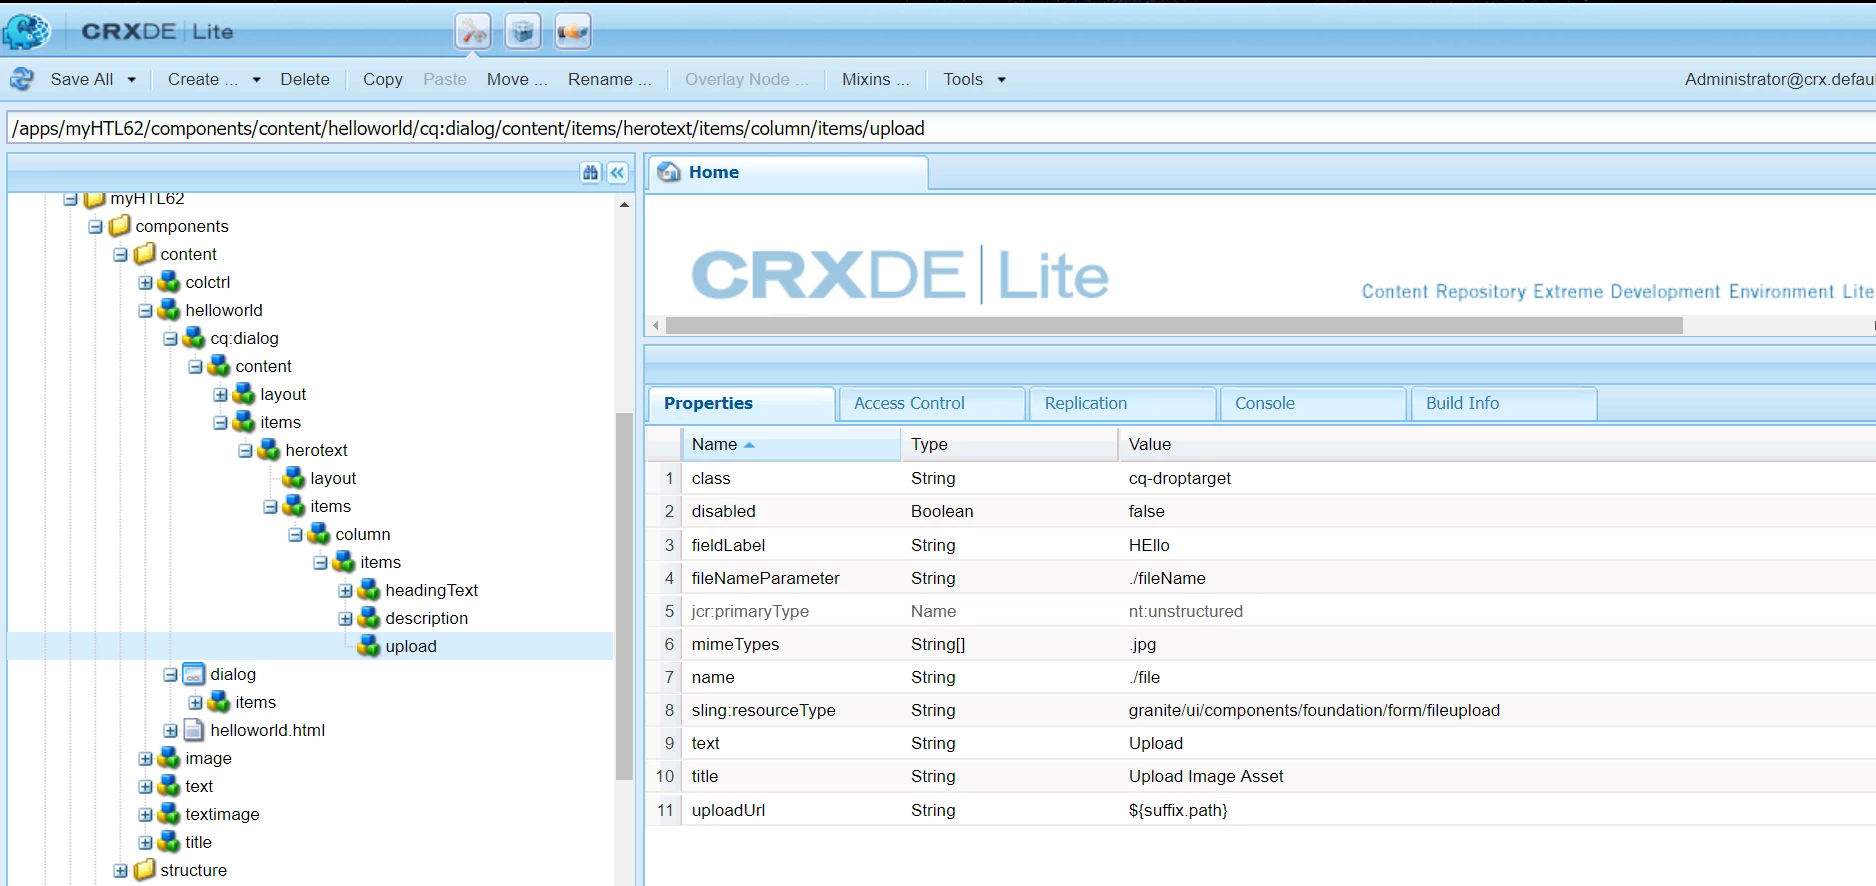Screen dimensions: 1876x886
Task: Select the myHTL62 folder icon
Action: coord(95,199)
